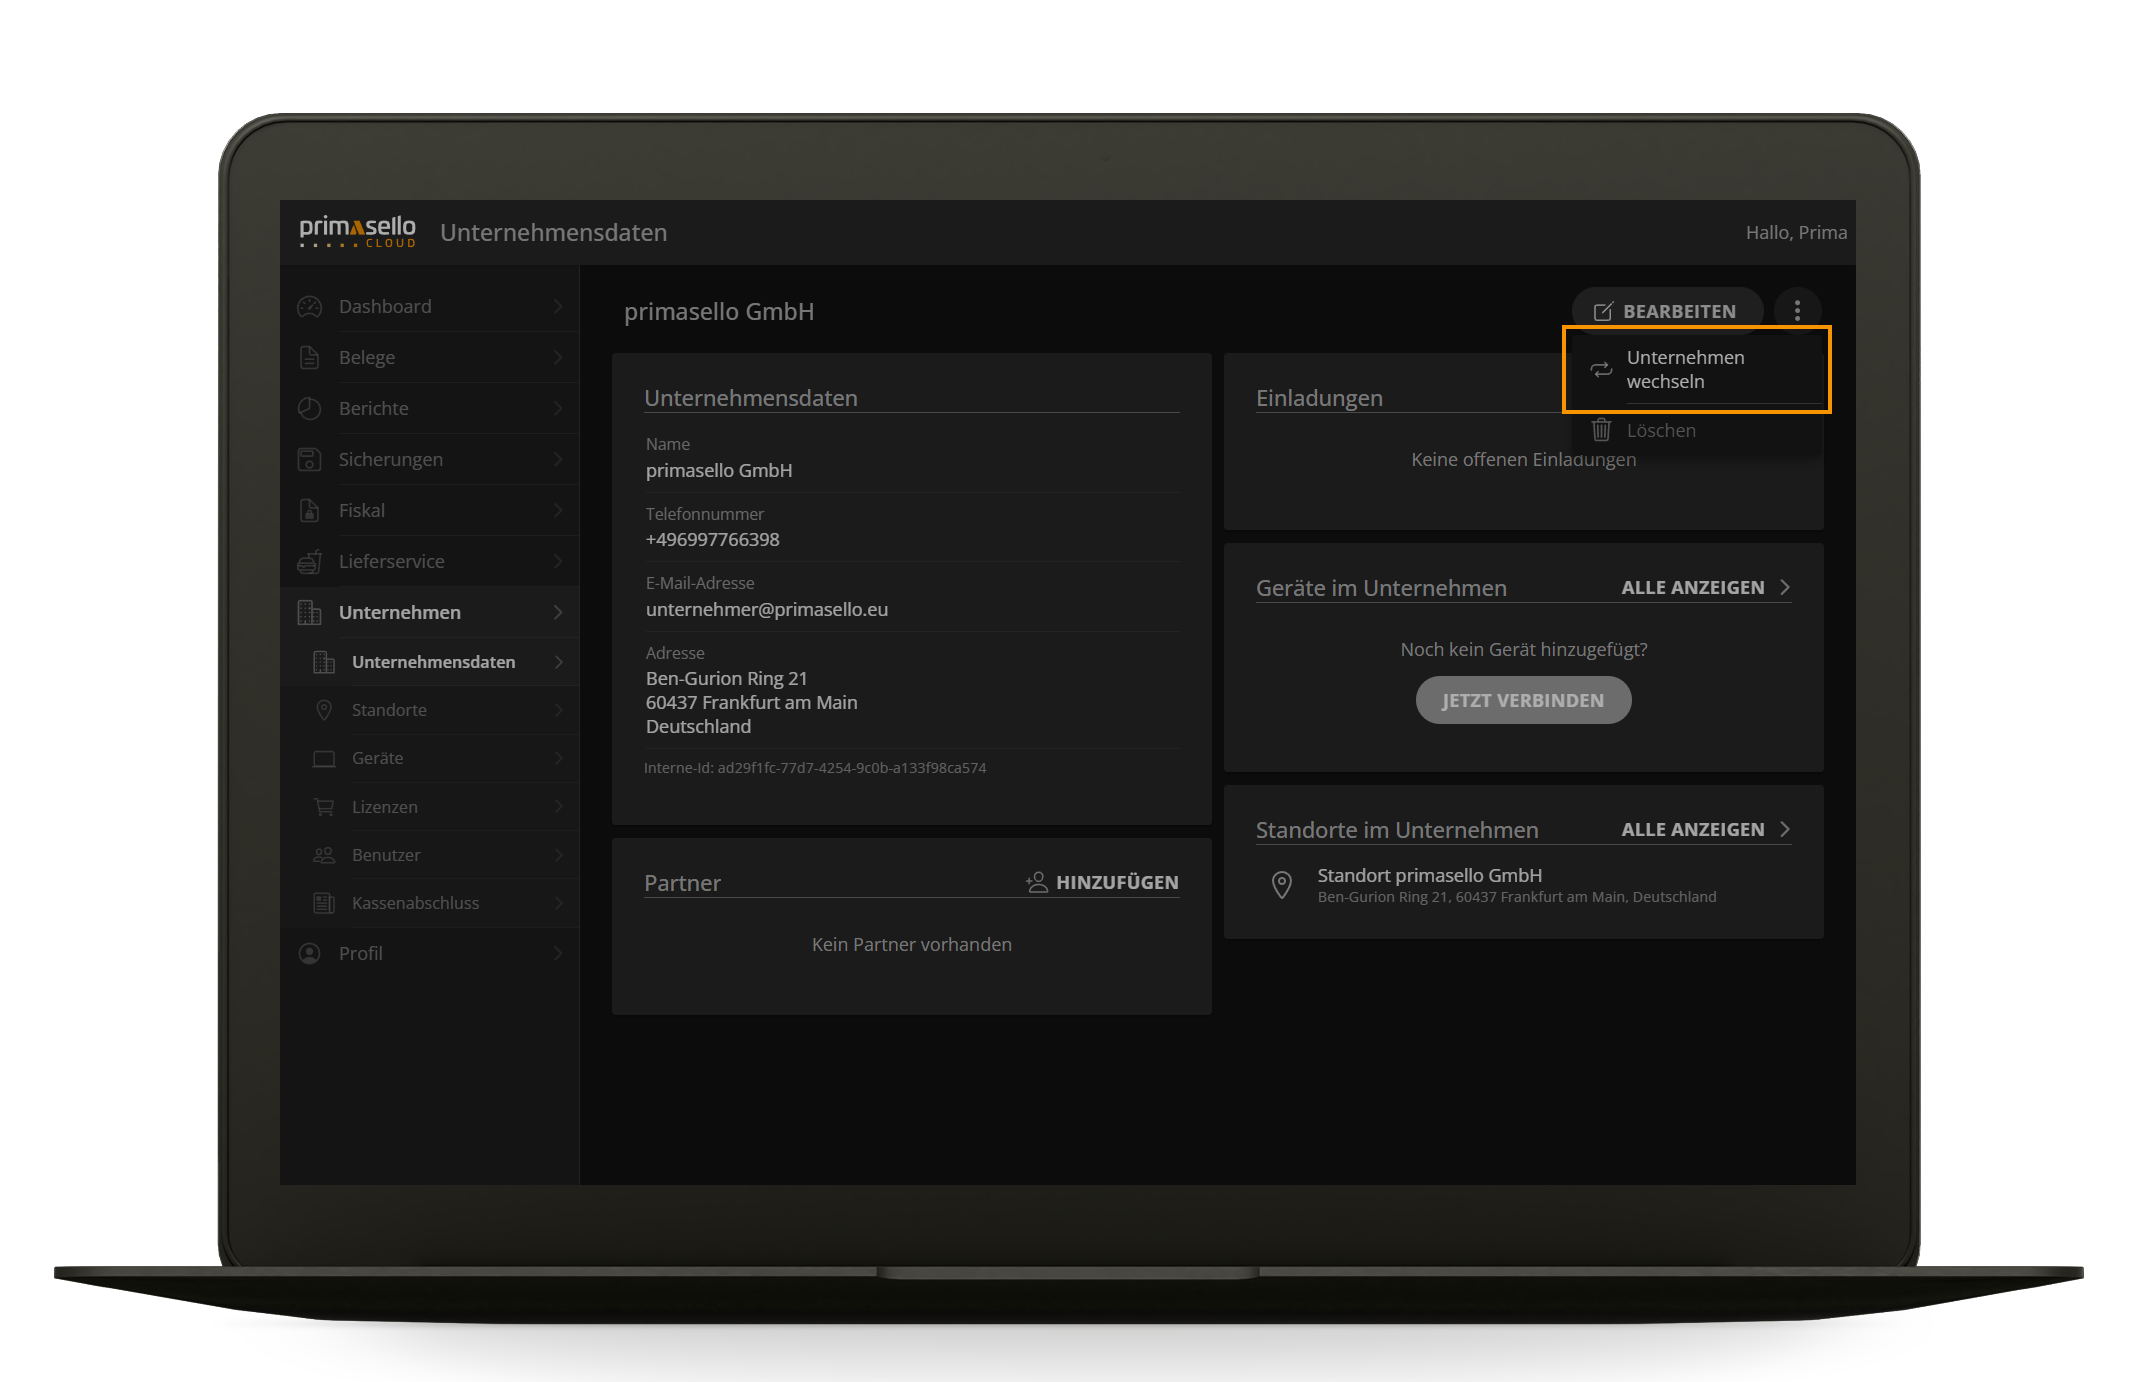Click the Lieferservice delivery icon

click(x=309, y=561)
